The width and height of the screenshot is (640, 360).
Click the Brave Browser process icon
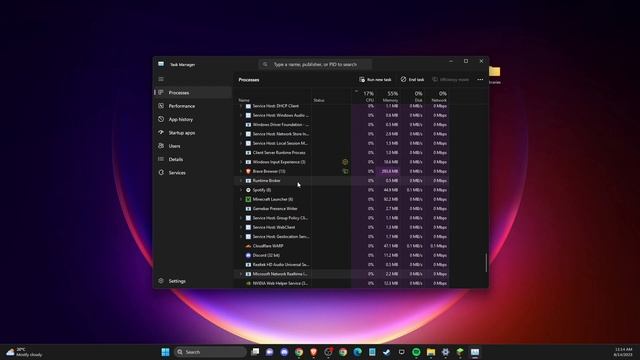(x=248, y=171)
